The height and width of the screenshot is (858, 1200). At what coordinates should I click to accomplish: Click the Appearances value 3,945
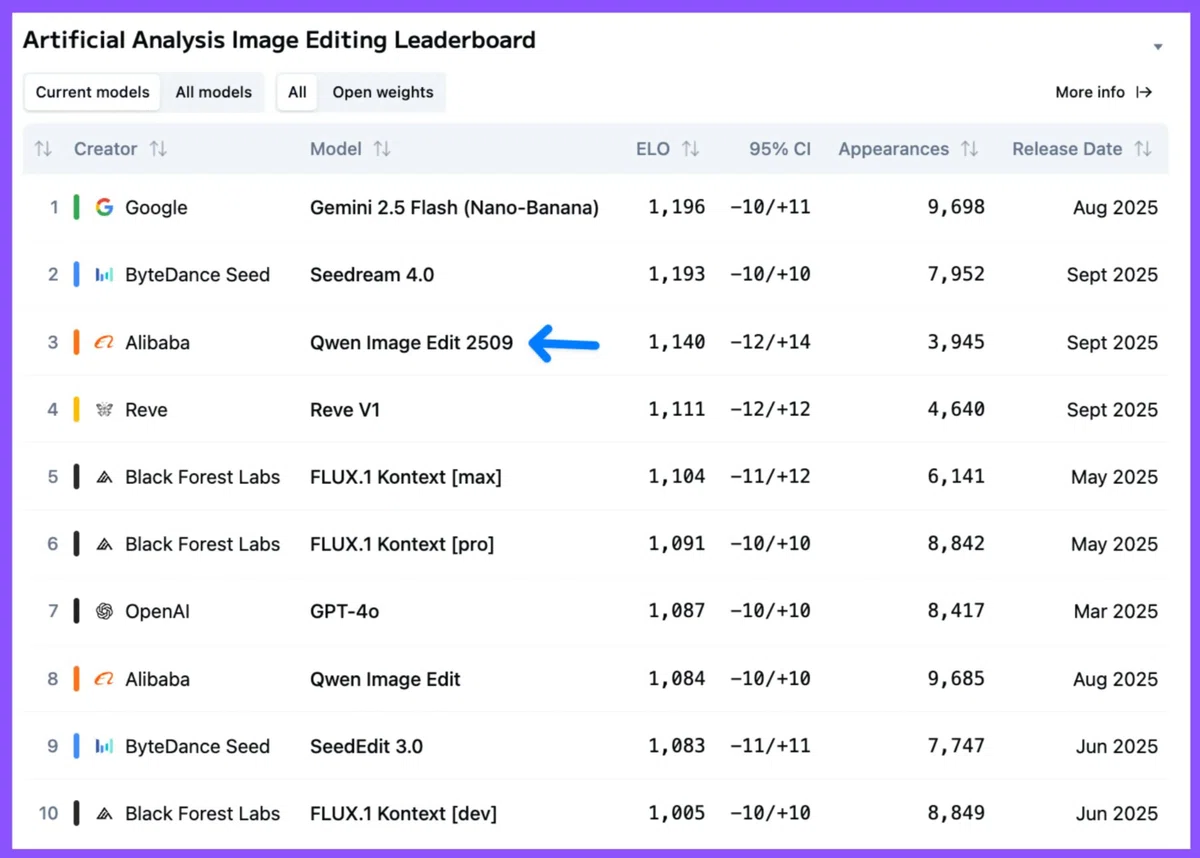pos(956,343)
